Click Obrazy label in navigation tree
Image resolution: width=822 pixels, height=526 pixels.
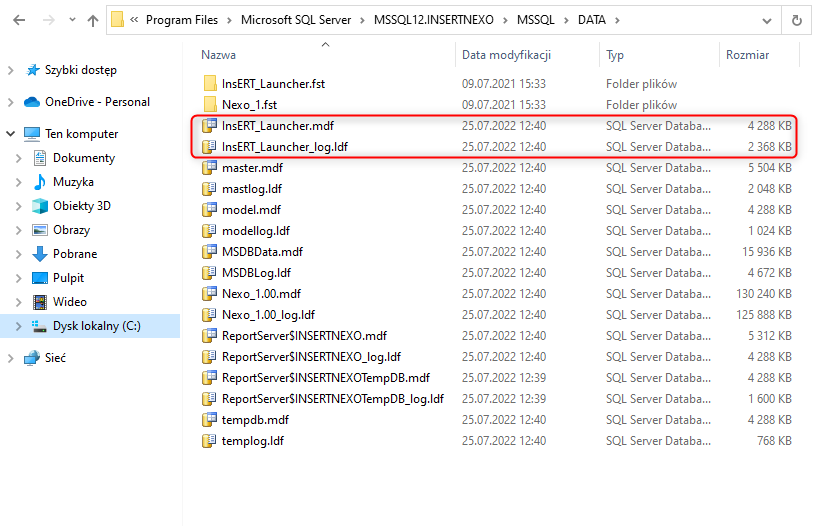click(x=71, y=230)
